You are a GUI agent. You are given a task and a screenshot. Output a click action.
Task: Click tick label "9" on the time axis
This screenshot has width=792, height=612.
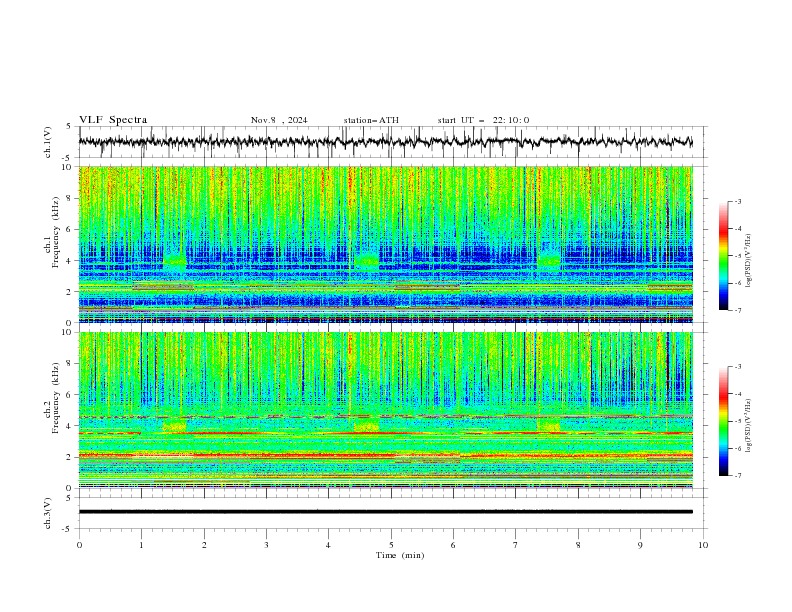point(640,545)
